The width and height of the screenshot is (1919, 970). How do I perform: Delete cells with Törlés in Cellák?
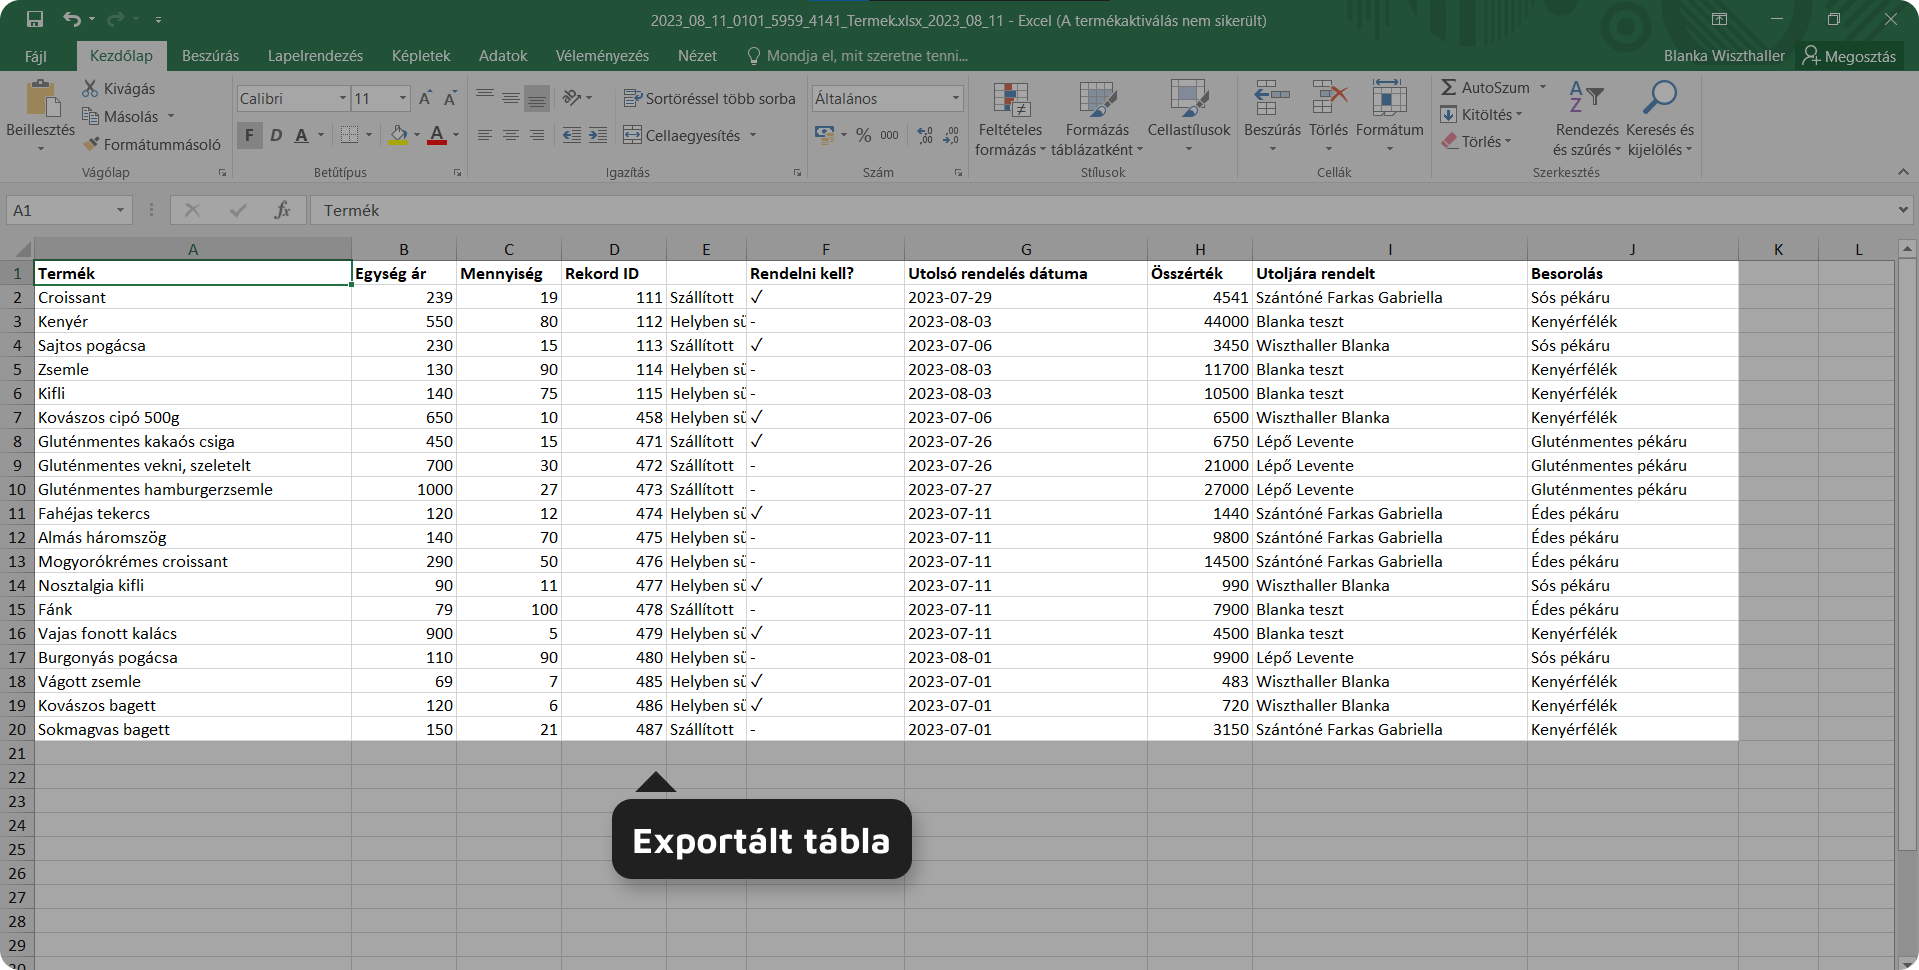1329,118
